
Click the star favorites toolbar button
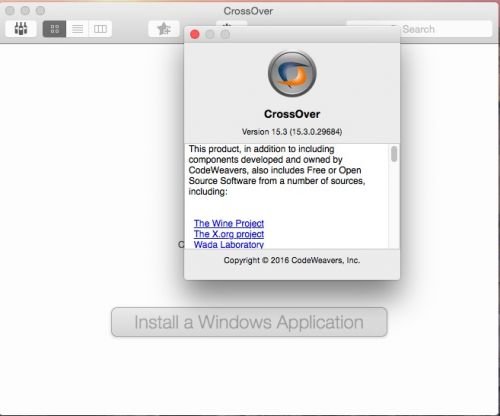[164, 29]
